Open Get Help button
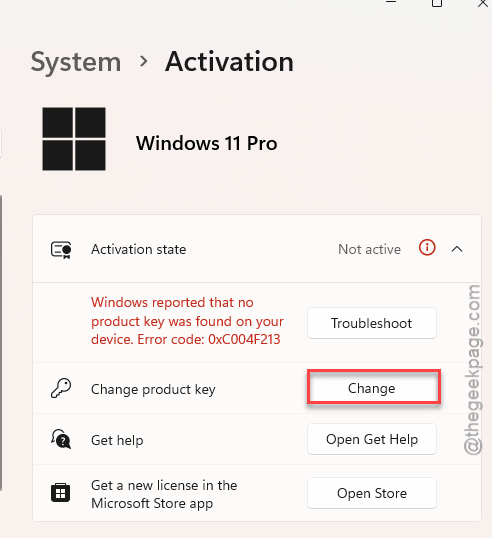This screenshot has width=492, height=538. point(372,439)
